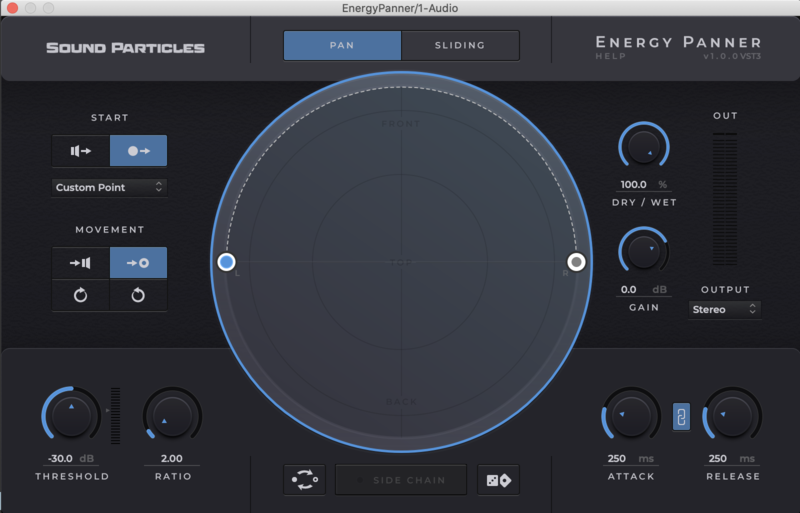Open the Help link under Energy Panner
Viewport: 800px width, 513px height.
pos(609,57)
